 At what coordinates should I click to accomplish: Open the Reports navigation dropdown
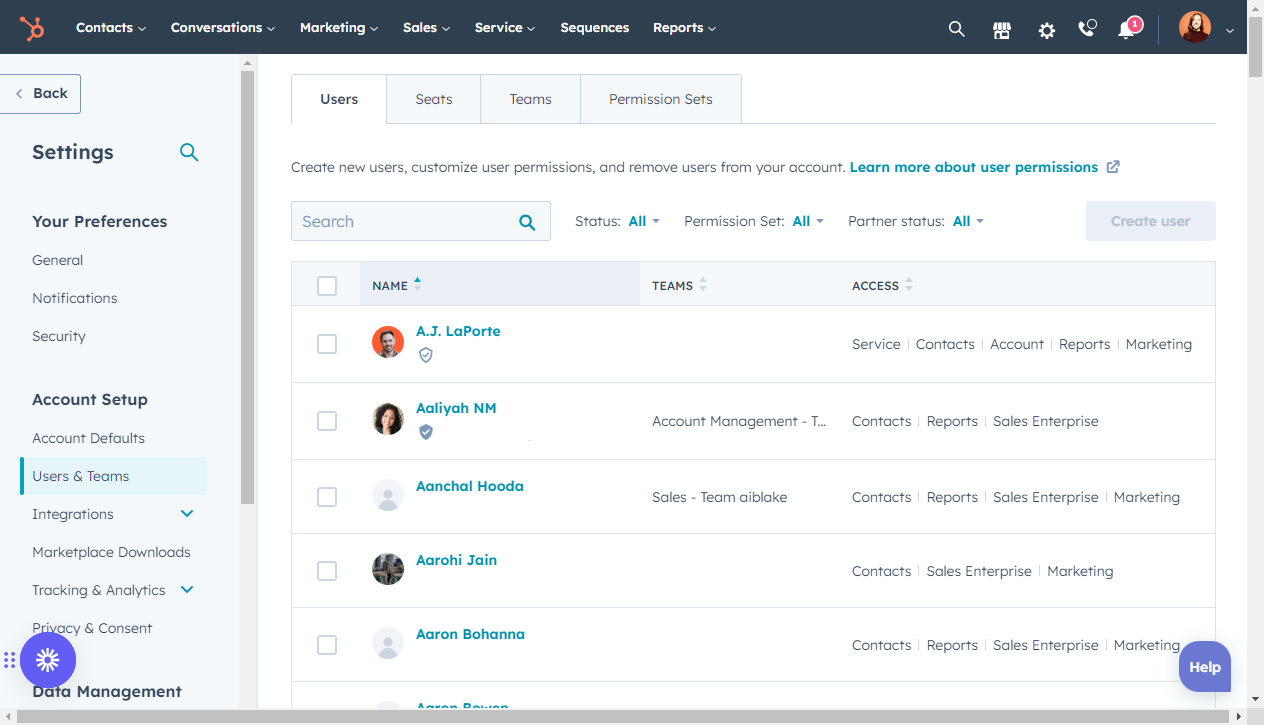pos(684,28)
